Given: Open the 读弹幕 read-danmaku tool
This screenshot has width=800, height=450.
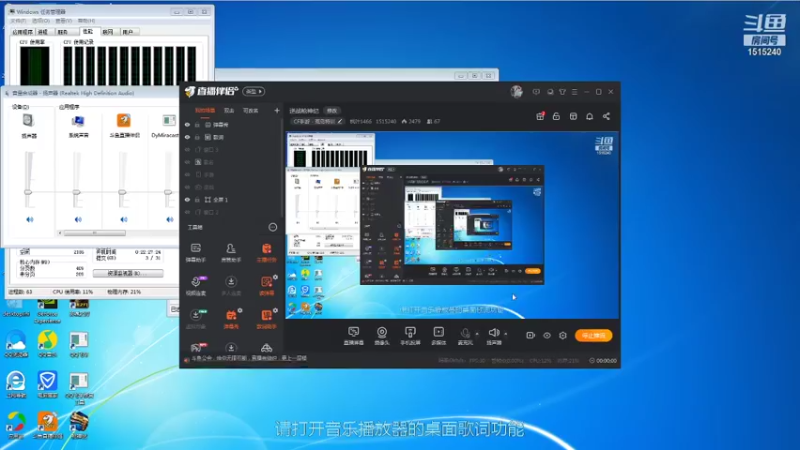Looking at the screenshot, I should click(x=266, y=286).
